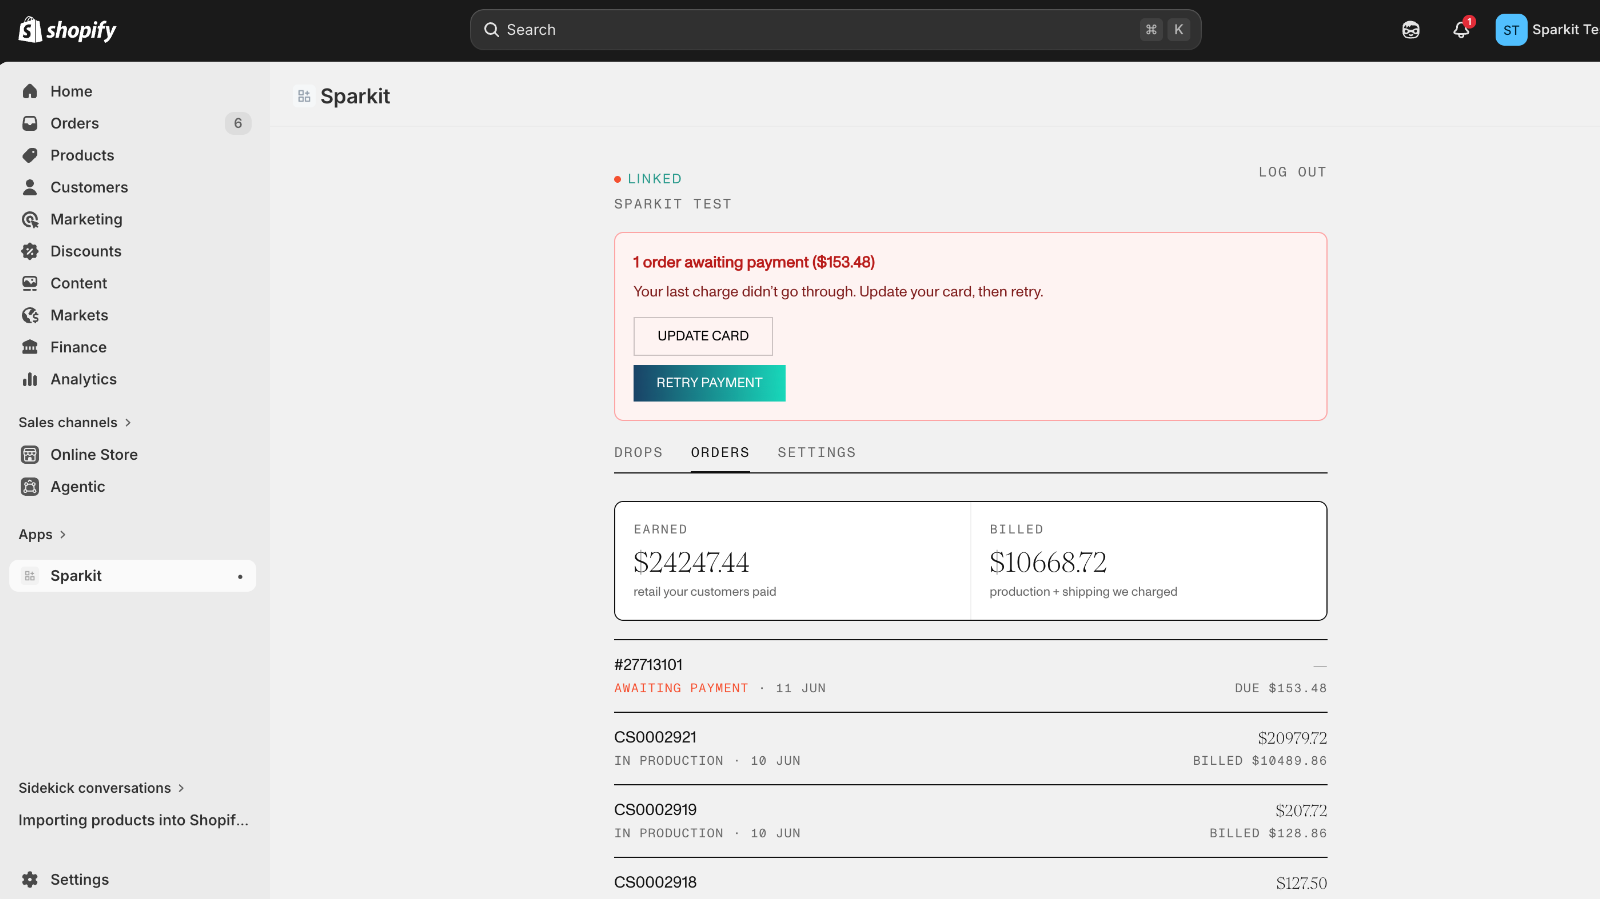
Task: Click the Home house icon
Action: click(30, 91)
